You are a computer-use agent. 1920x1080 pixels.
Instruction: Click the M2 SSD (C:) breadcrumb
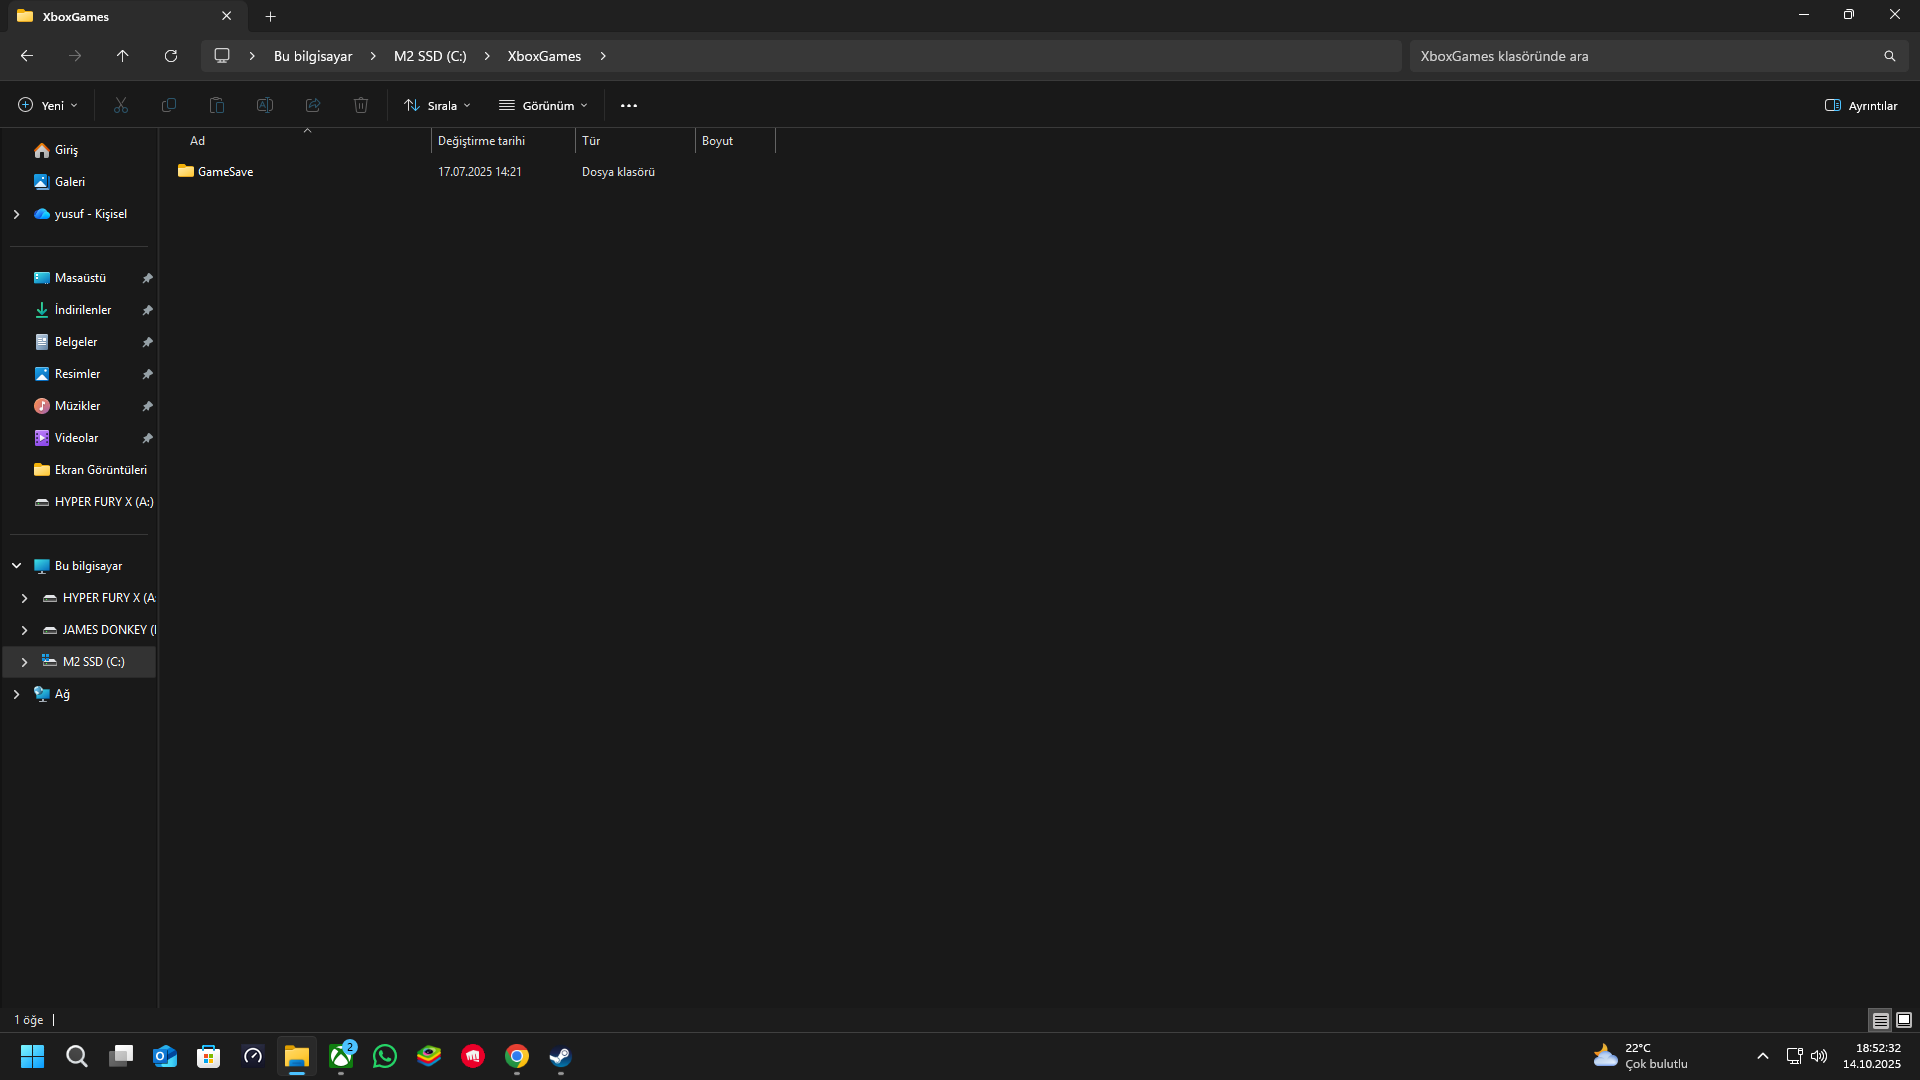(430, 56)
